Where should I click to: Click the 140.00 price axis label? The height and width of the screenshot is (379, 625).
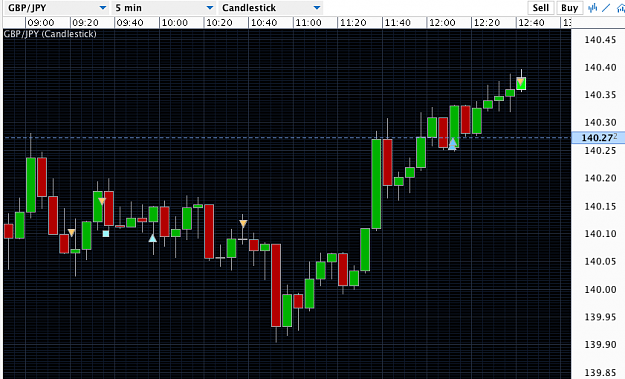click(600, 289)
